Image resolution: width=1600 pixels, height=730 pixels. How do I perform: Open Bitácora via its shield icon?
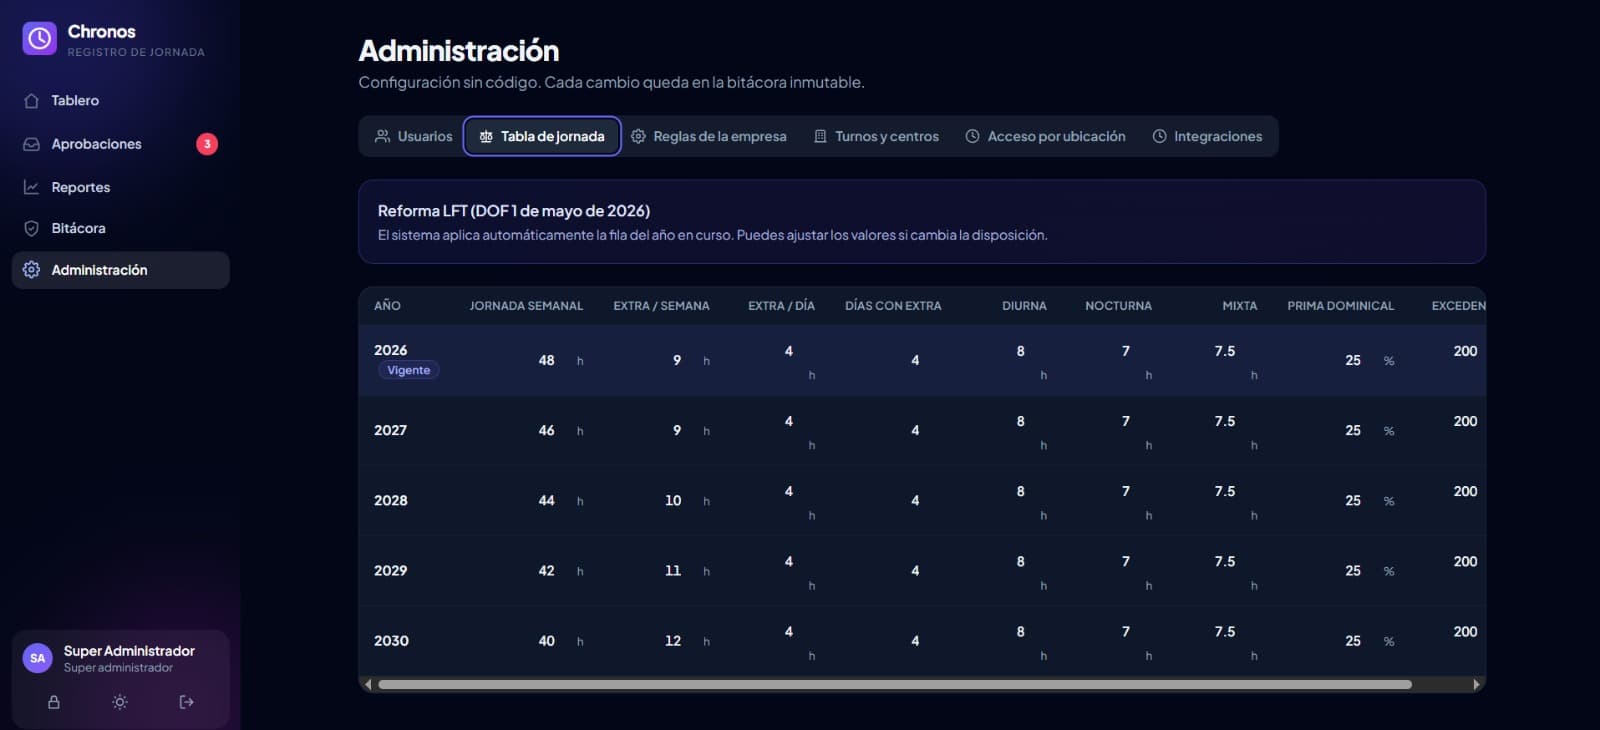[31, 229]
